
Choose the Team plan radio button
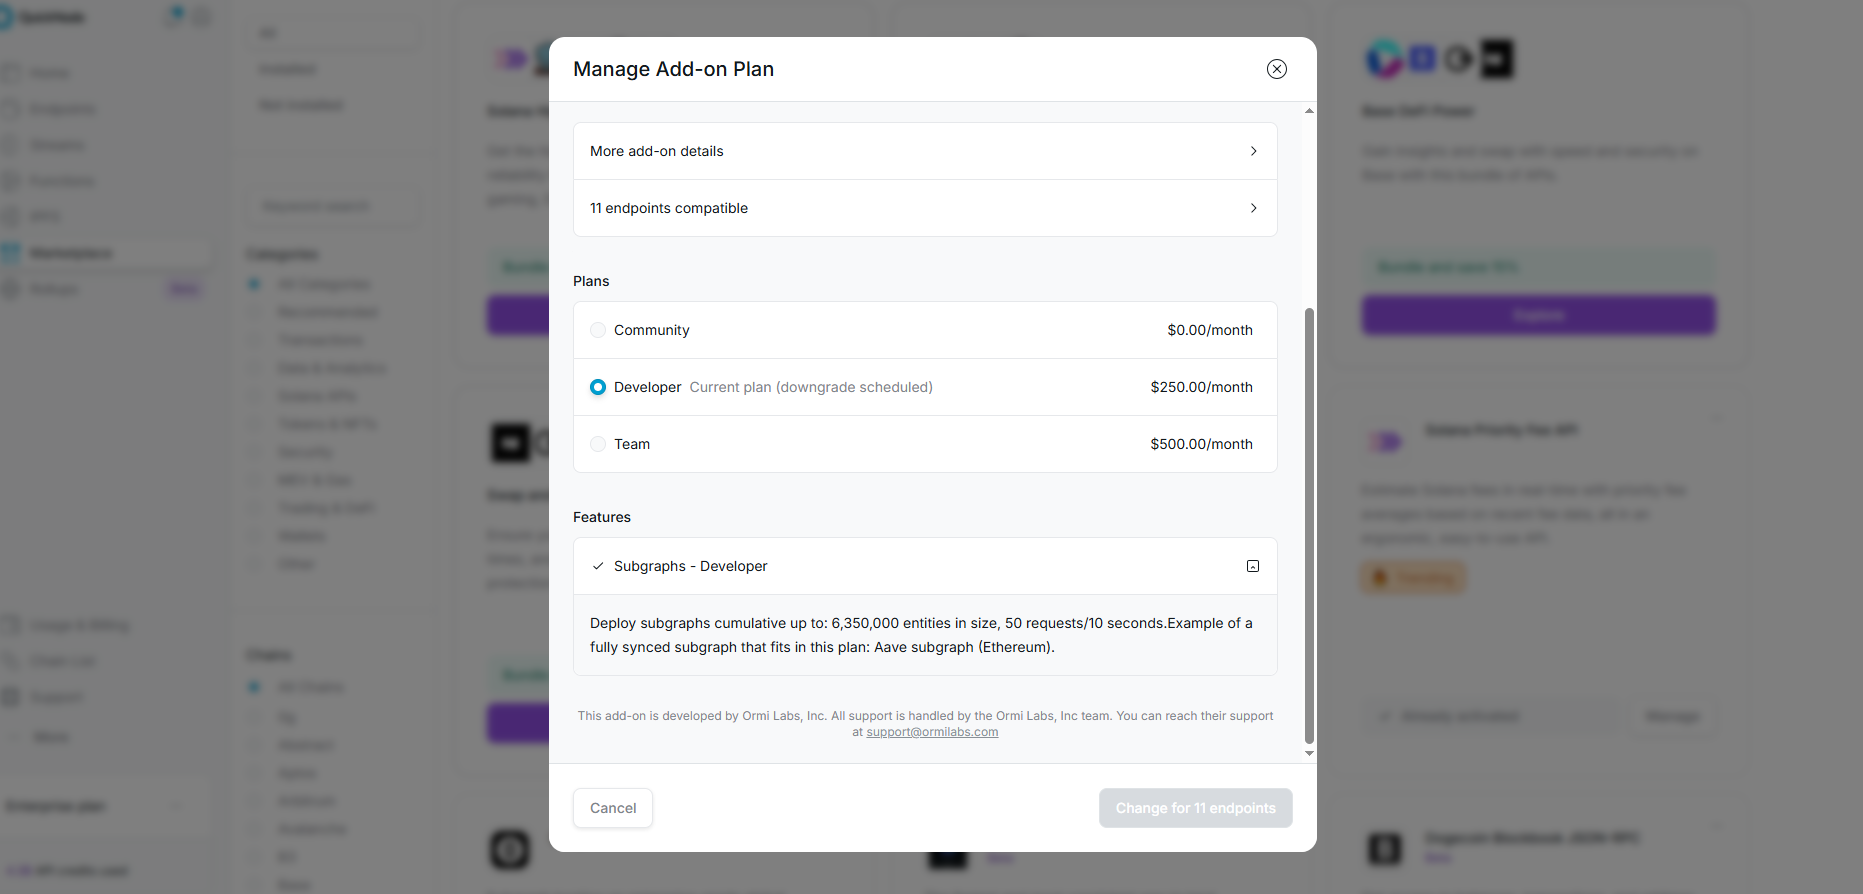click(598, 444)
